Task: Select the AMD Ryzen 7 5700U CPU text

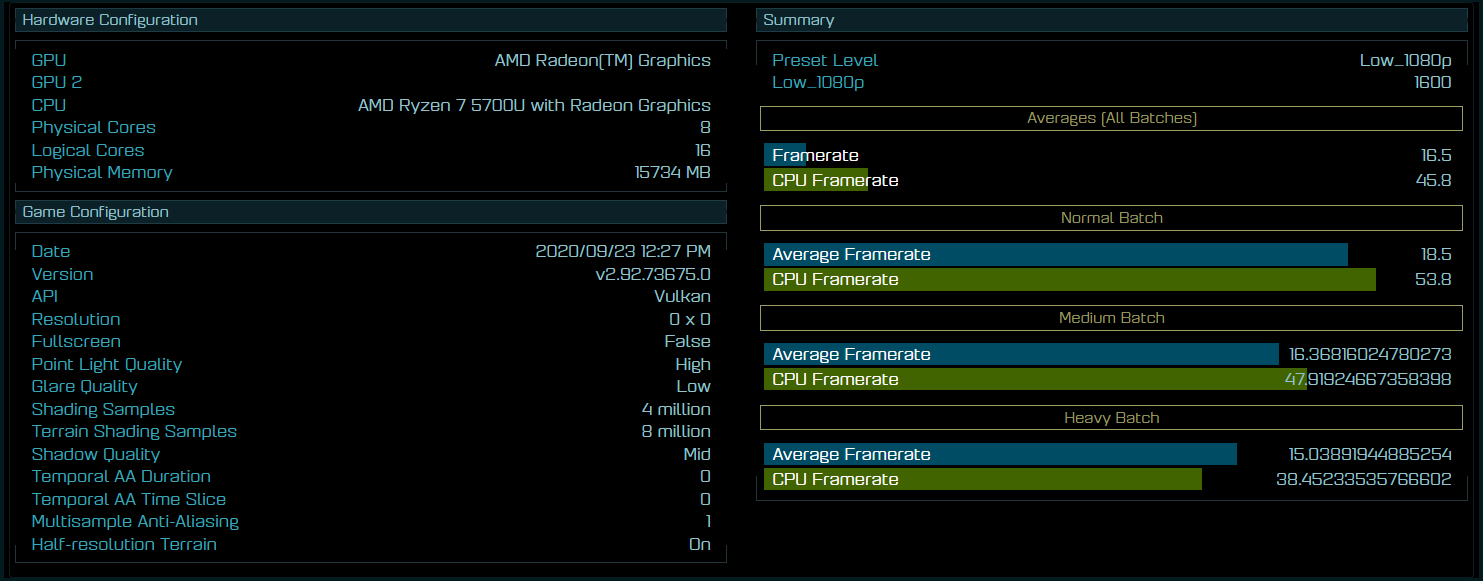Action: click(534, 105)
